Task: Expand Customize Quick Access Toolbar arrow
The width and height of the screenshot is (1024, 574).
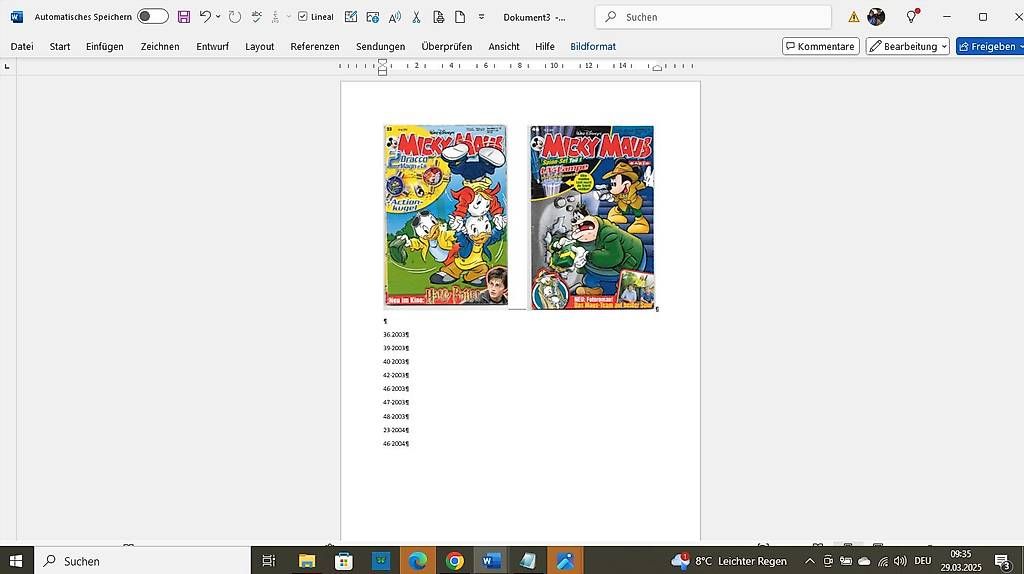Action: 481,17
